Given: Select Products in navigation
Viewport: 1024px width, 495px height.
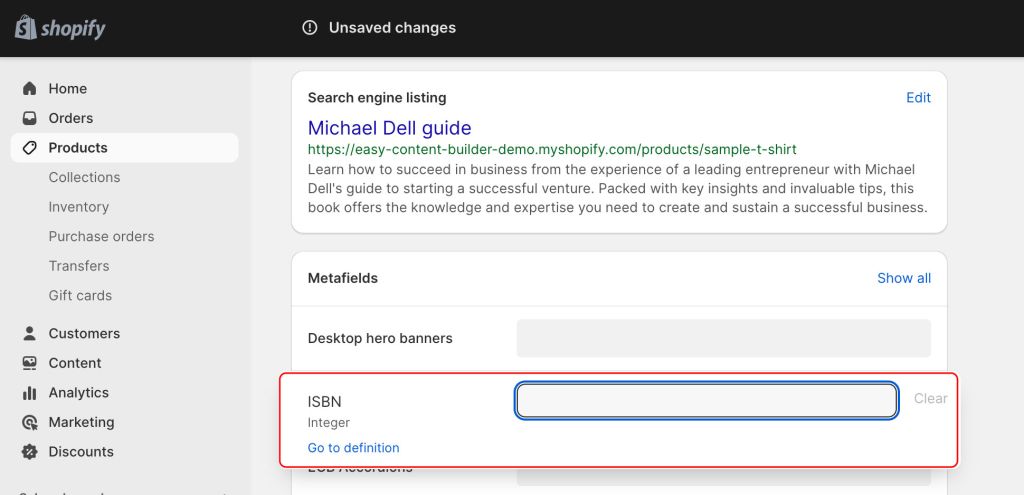Looking at the screenshot, I should click(x=124, y=148).
